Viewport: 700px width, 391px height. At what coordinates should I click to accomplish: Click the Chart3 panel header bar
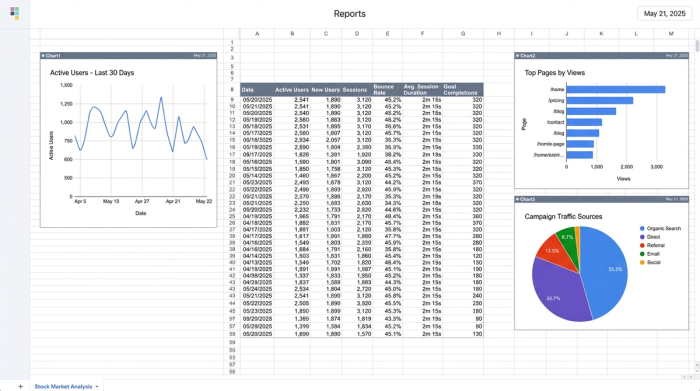pos(601,199)
